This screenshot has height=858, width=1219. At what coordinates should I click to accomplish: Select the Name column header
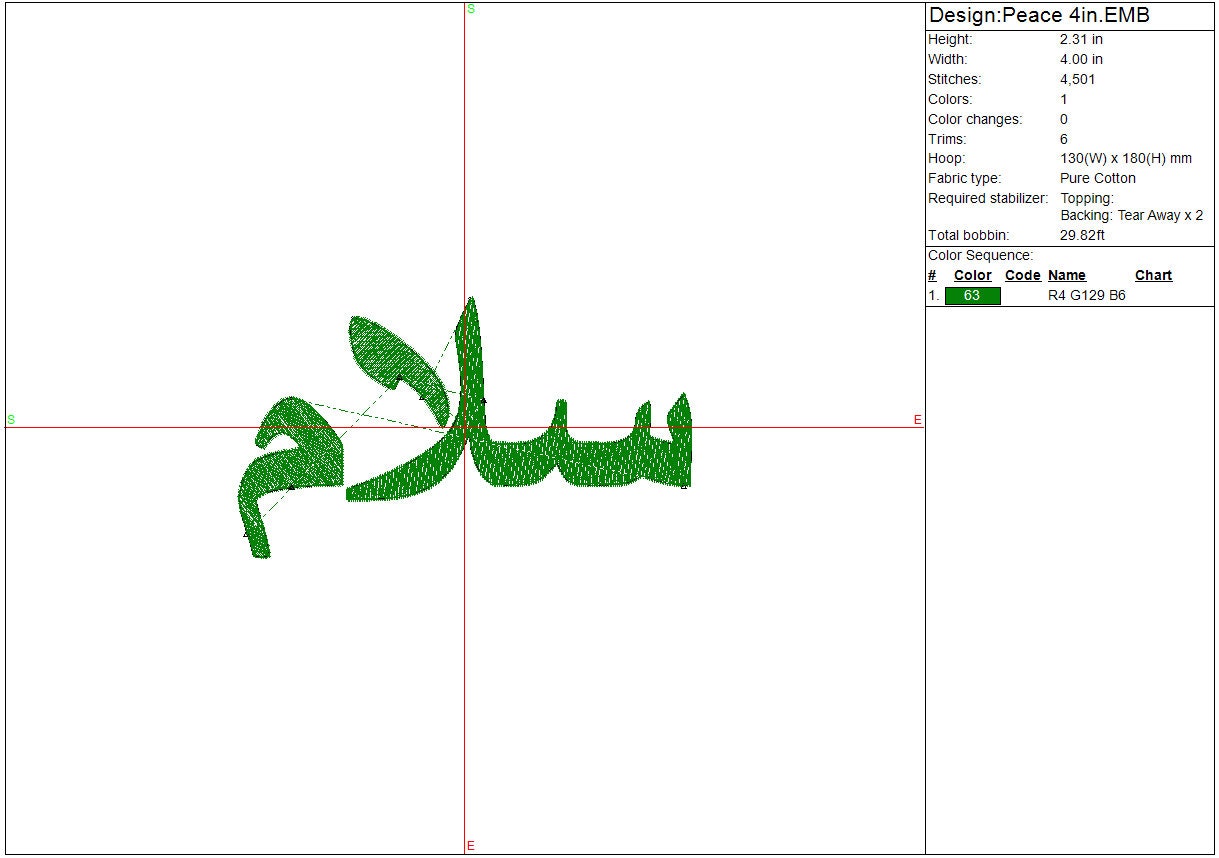[1066, 276]
